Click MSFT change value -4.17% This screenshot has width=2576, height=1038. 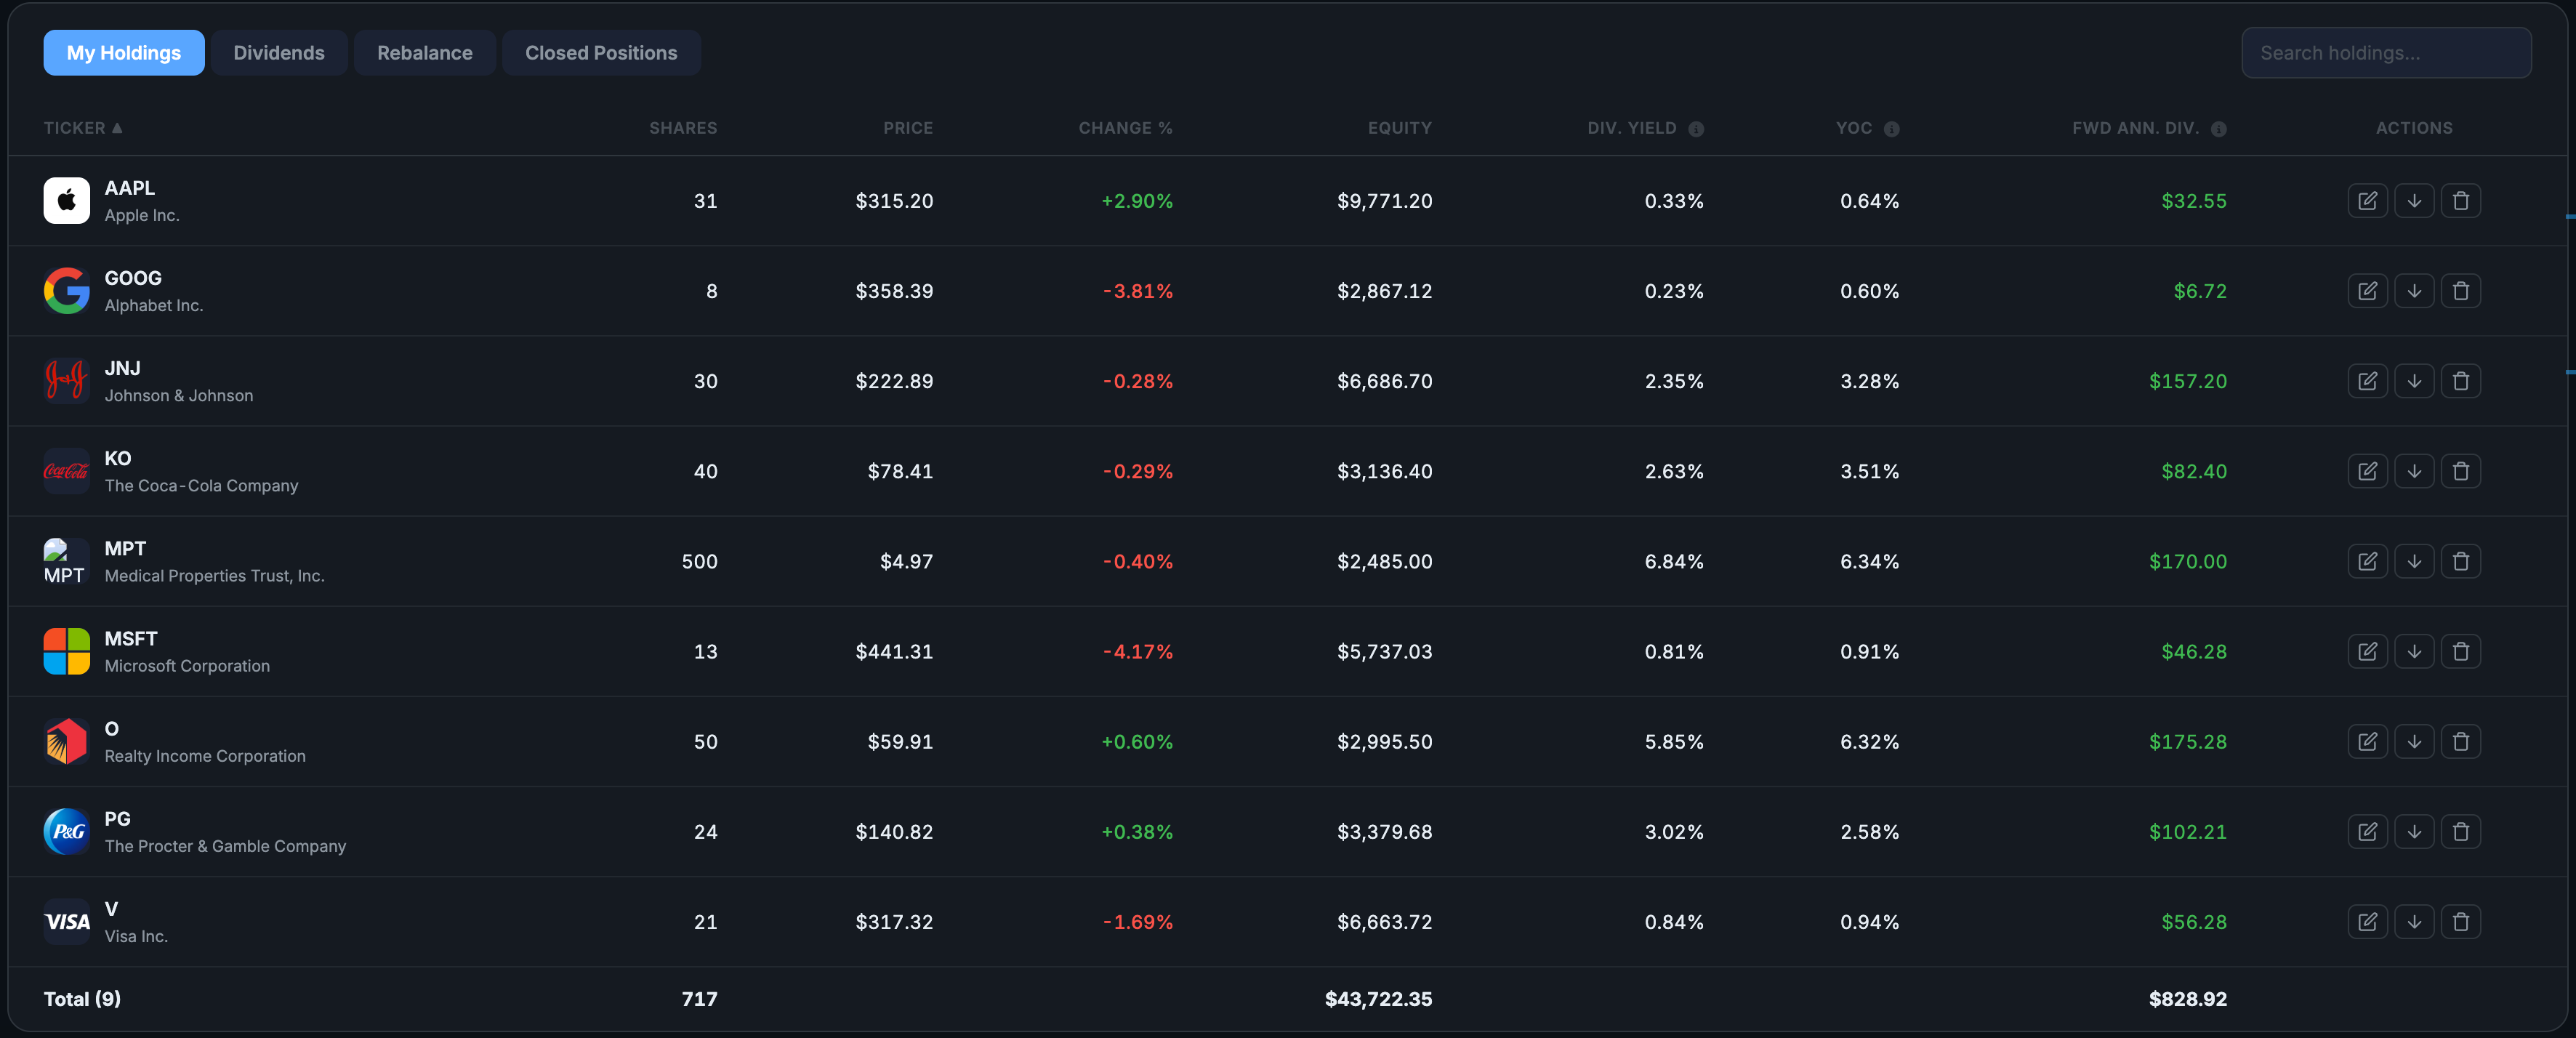pyautogui.click(x=1138, y=651)
